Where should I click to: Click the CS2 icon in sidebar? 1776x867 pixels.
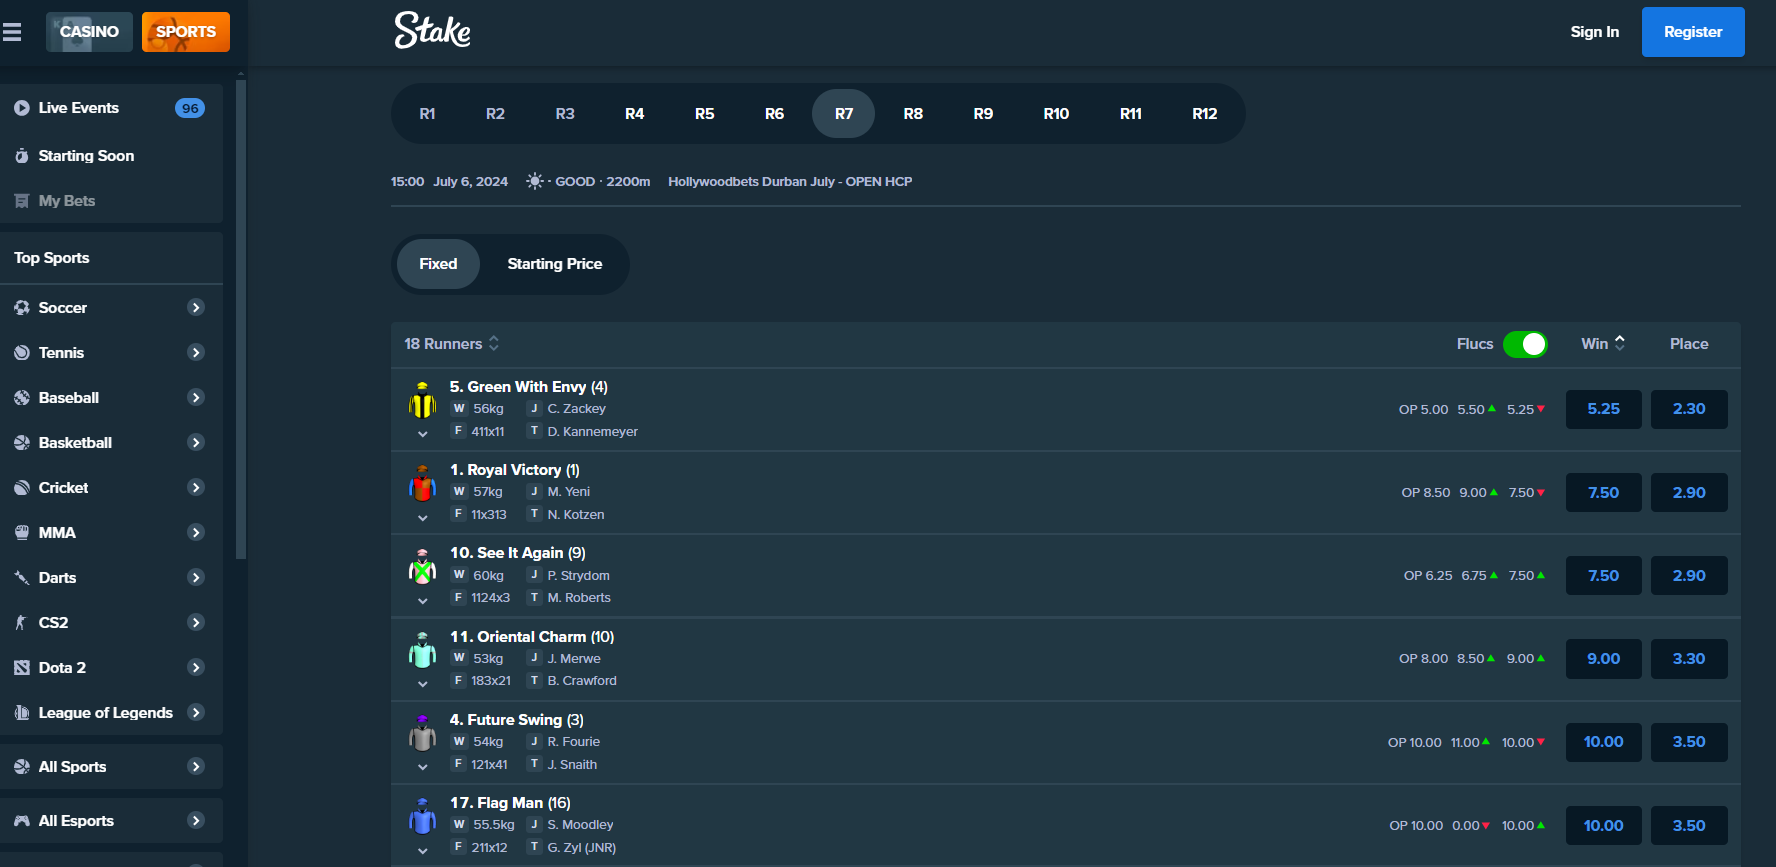22,623
